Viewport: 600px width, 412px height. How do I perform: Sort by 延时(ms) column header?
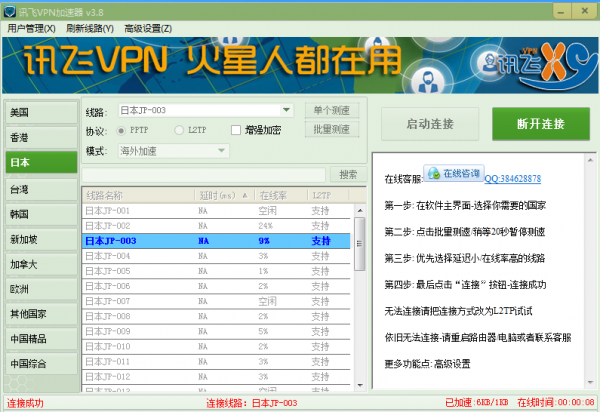click(x=225, y=195)
